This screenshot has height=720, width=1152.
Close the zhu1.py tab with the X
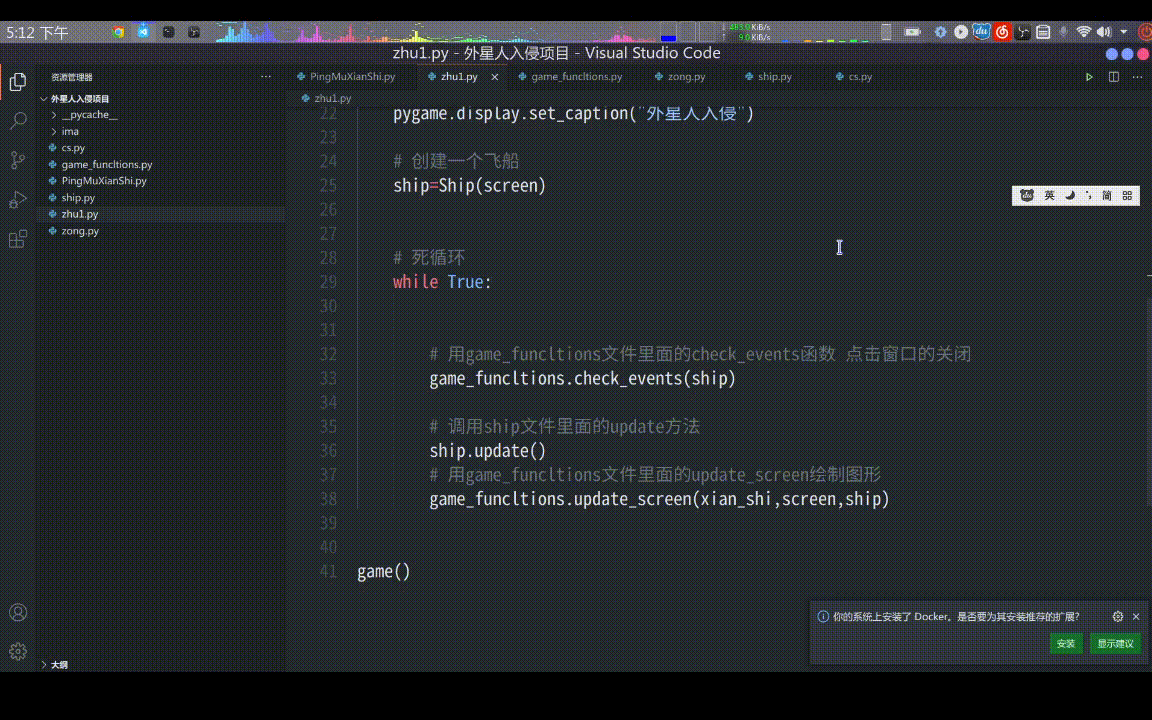tap(494, 76)
